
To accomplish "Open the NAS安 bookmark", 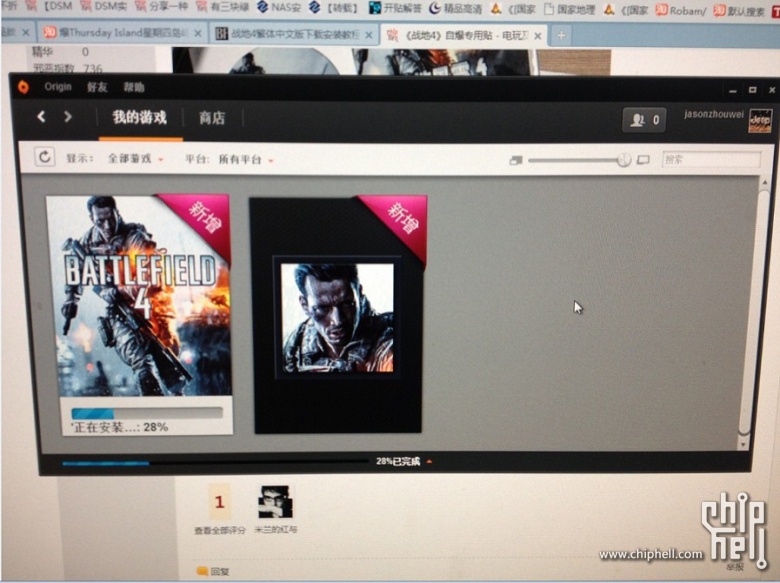I will 279,7.
